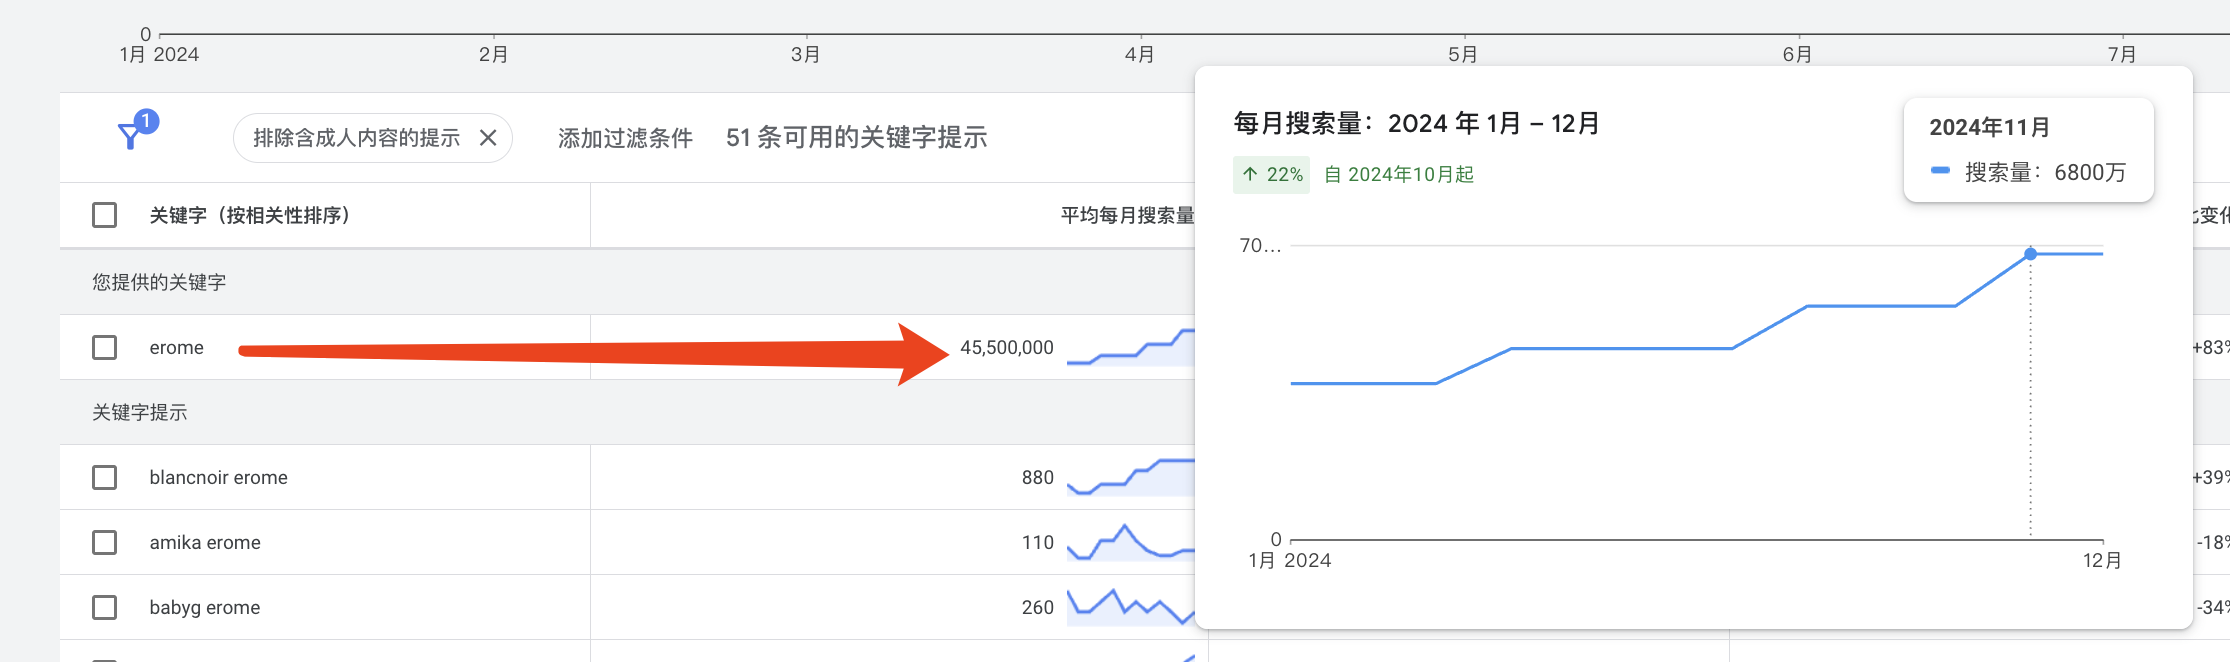
Task: Tick the select-all checkbox in table header
Action: [105, 215]
